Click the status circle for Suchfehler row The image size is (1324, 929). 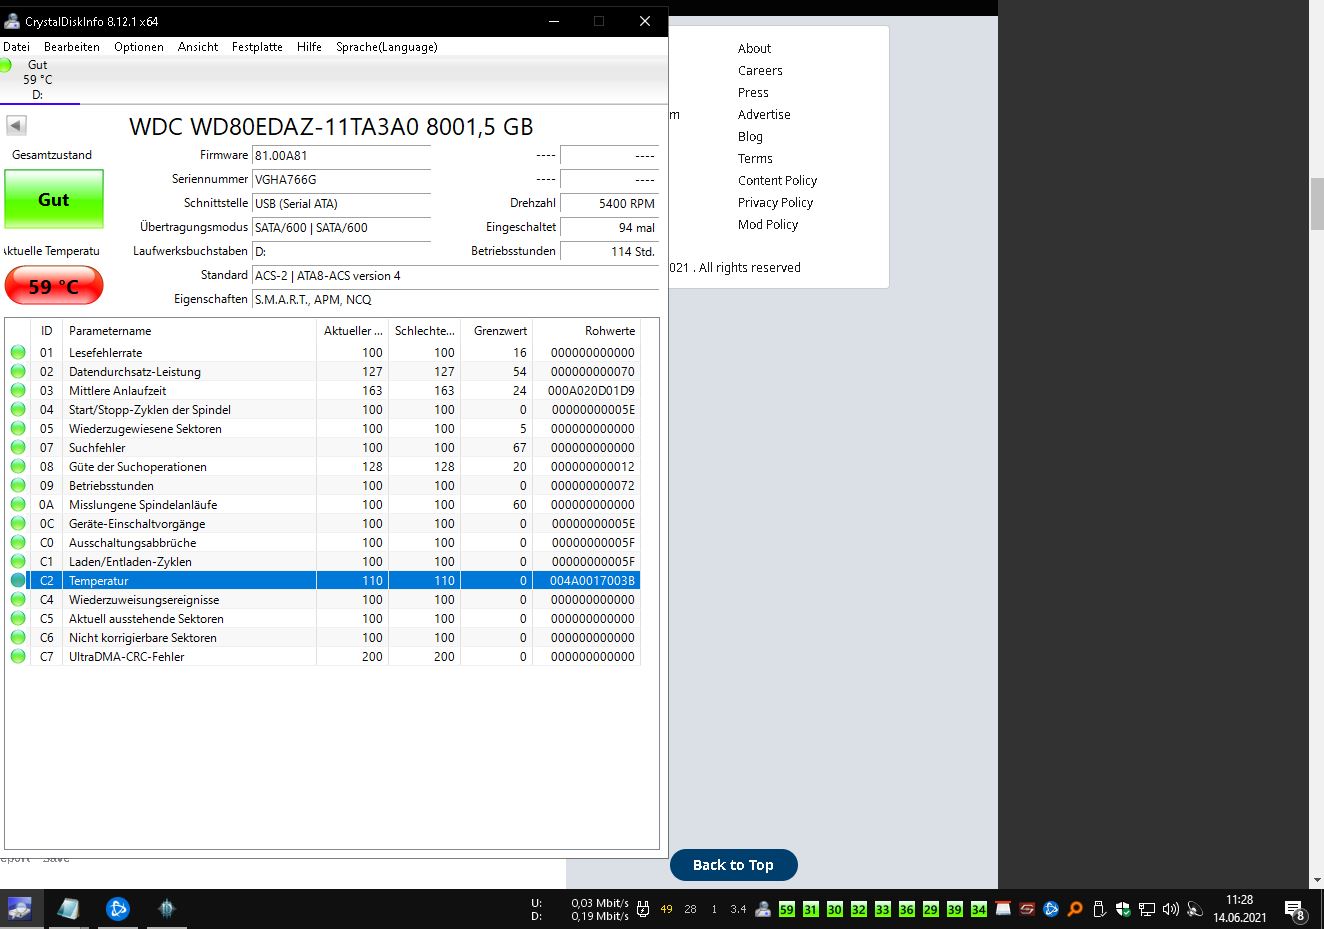(18, 447)
